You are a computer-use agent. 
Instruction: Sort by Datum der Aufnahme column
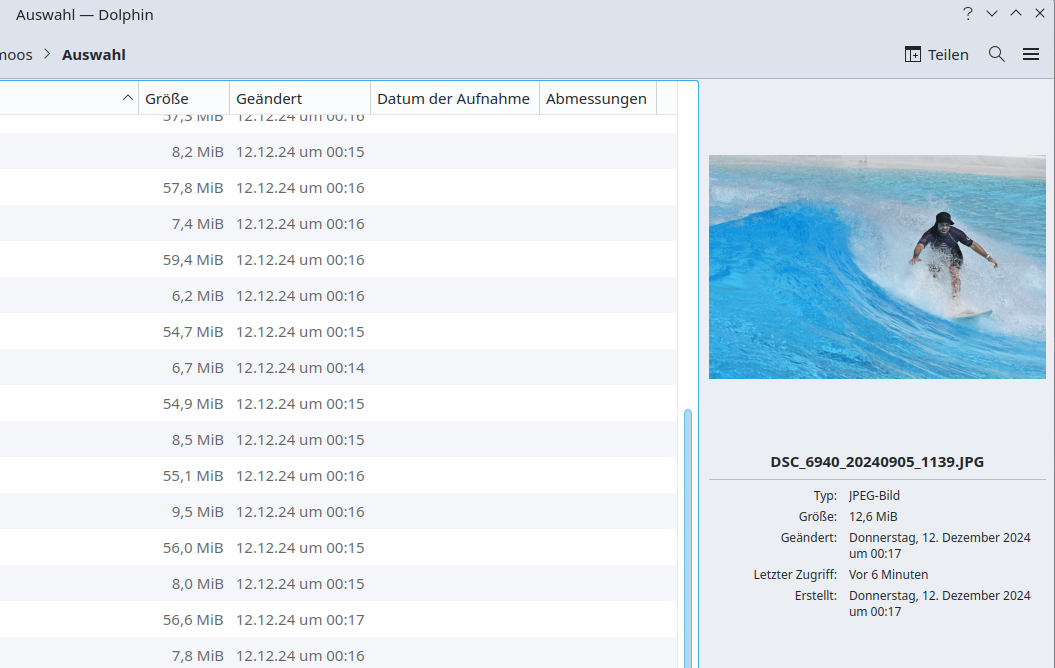(x=455, y=98)
